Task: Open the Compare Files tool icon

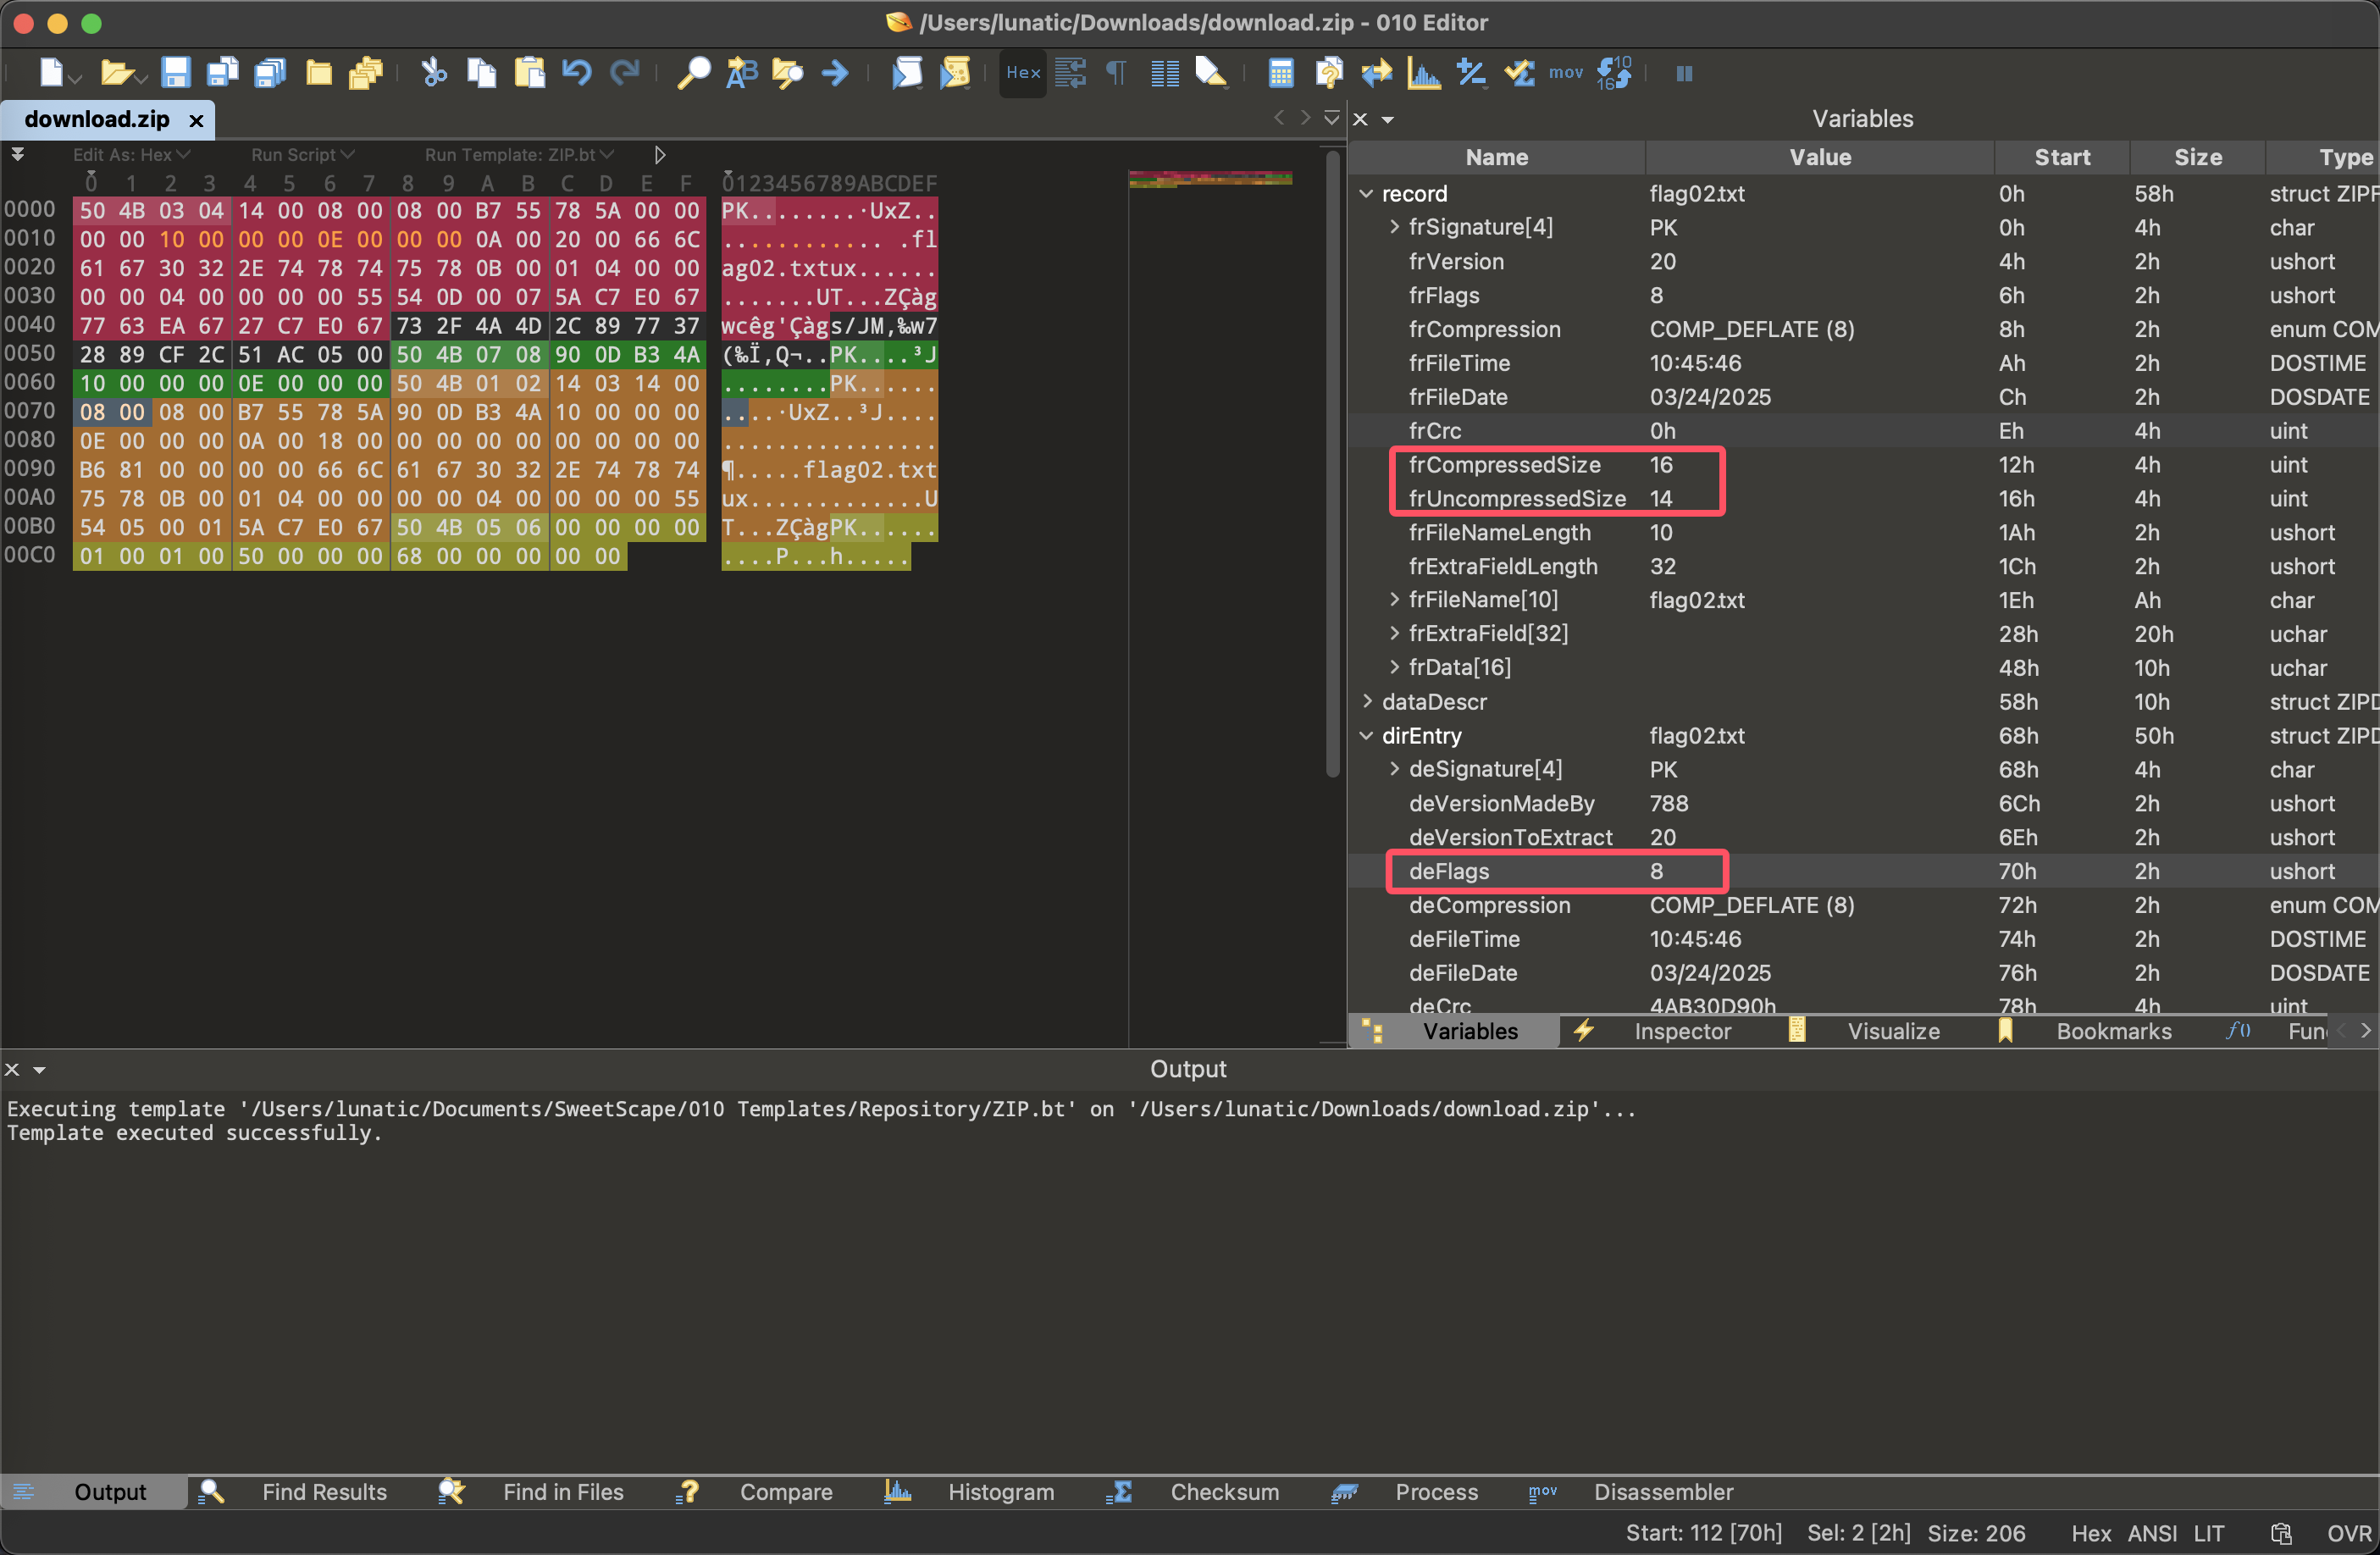Action: coord(1328,73)
